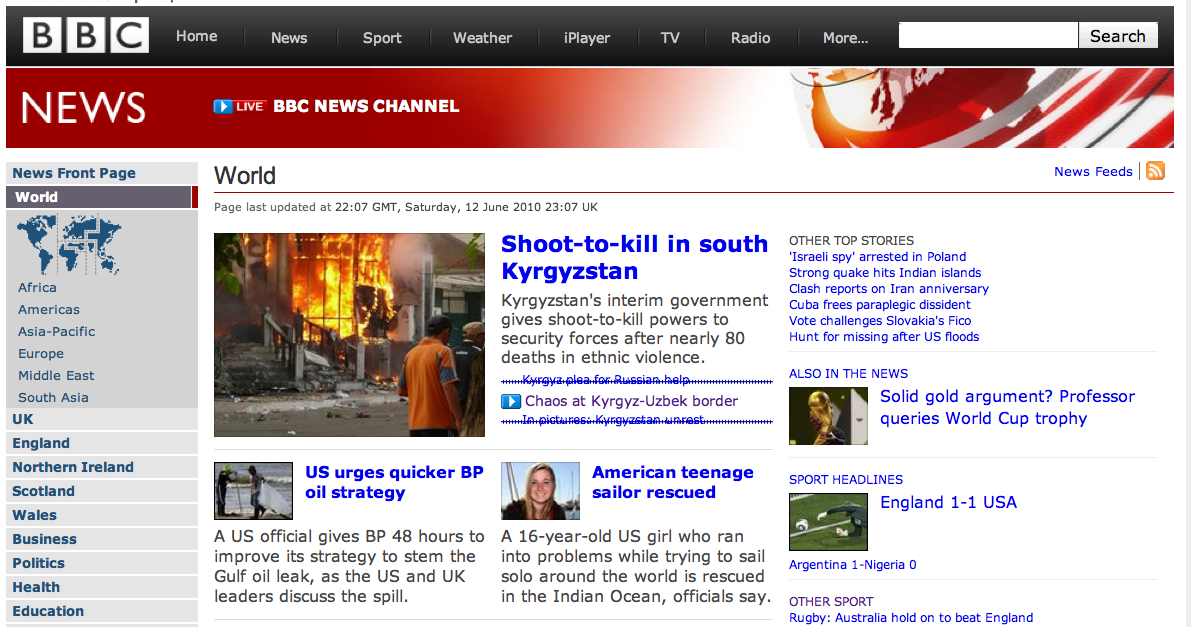Open the Shoot-to-kill in south Kyrgyzstan headline
1191x627 pixels.
point(634,258)
